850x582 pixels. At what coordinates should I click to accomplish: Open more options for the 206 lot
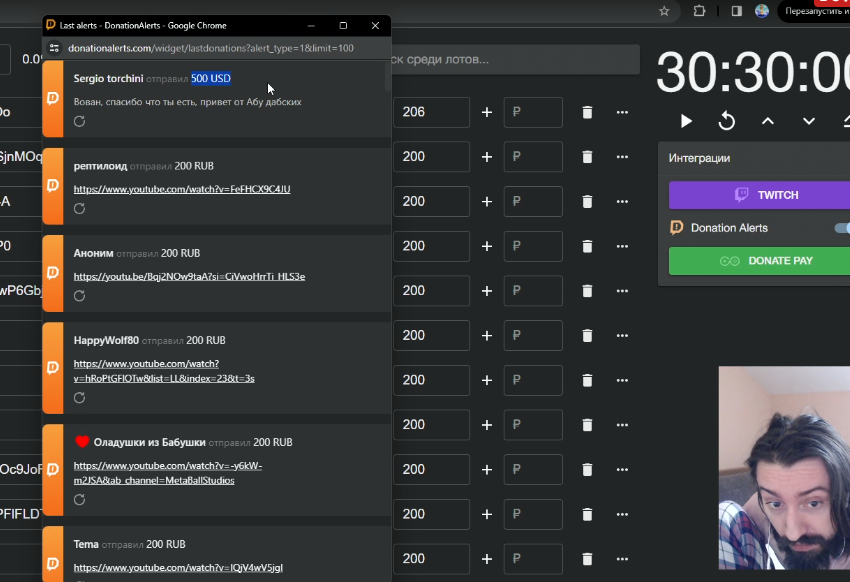pyautogui.click(x=622, y=112)
